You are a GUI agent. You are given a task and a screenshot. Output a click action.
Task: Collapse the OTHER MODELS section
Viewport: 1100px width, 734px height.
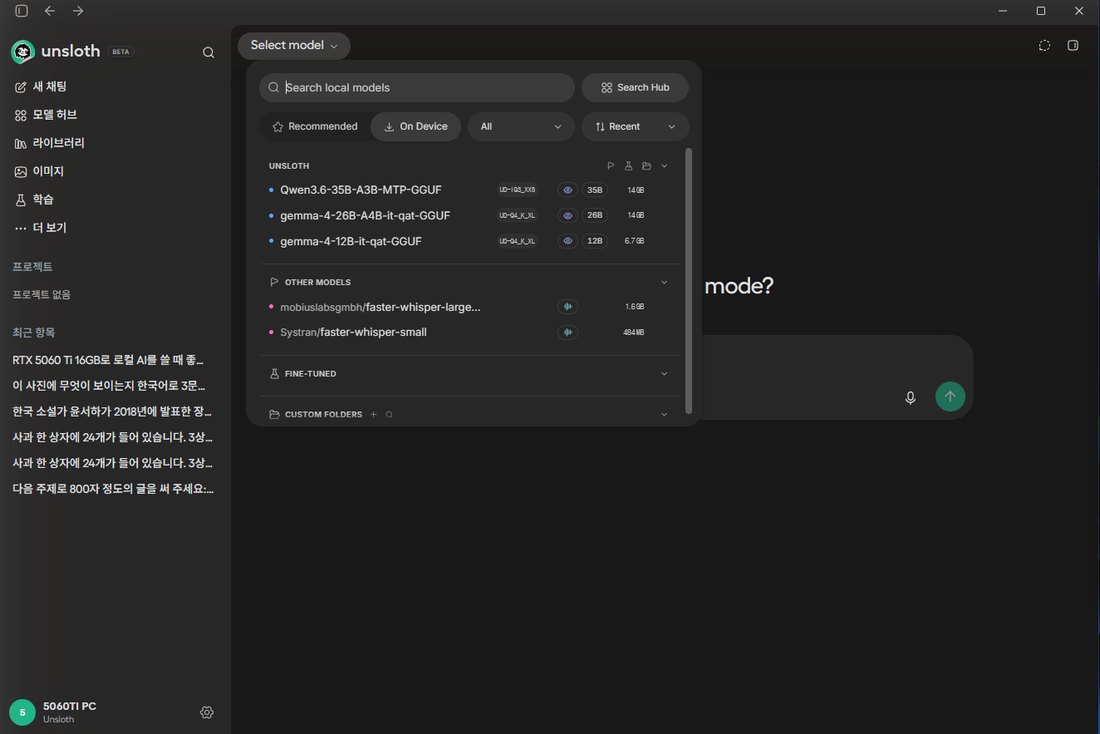pyautogui.click(x=664, y=282)
